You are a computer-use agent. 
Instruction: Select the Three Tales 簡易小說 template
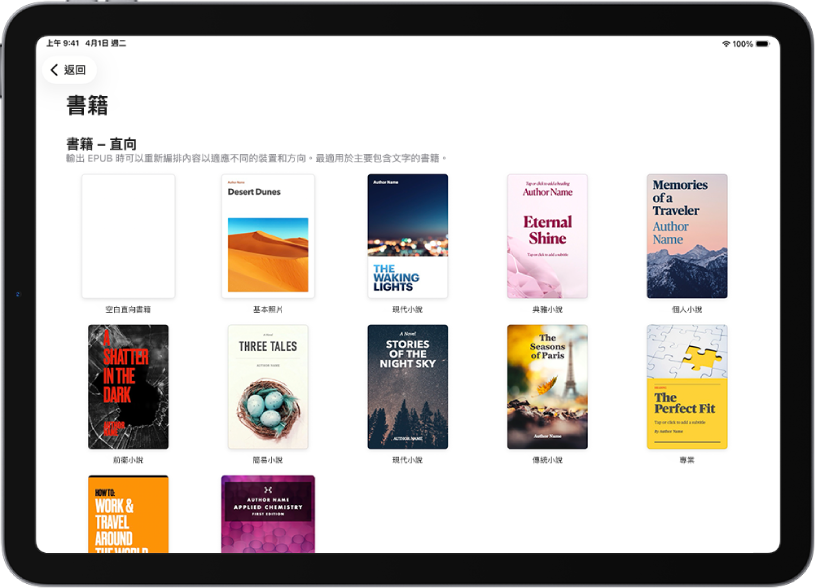(x=268, y=387)
